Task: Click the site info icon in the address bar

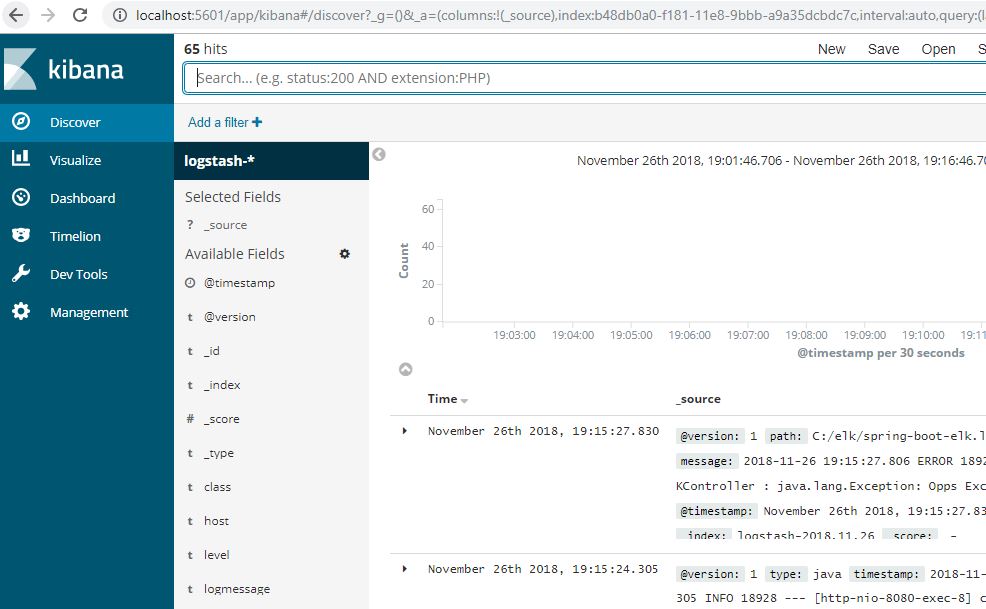Action: pyautogui.click(x=119, y=14)
